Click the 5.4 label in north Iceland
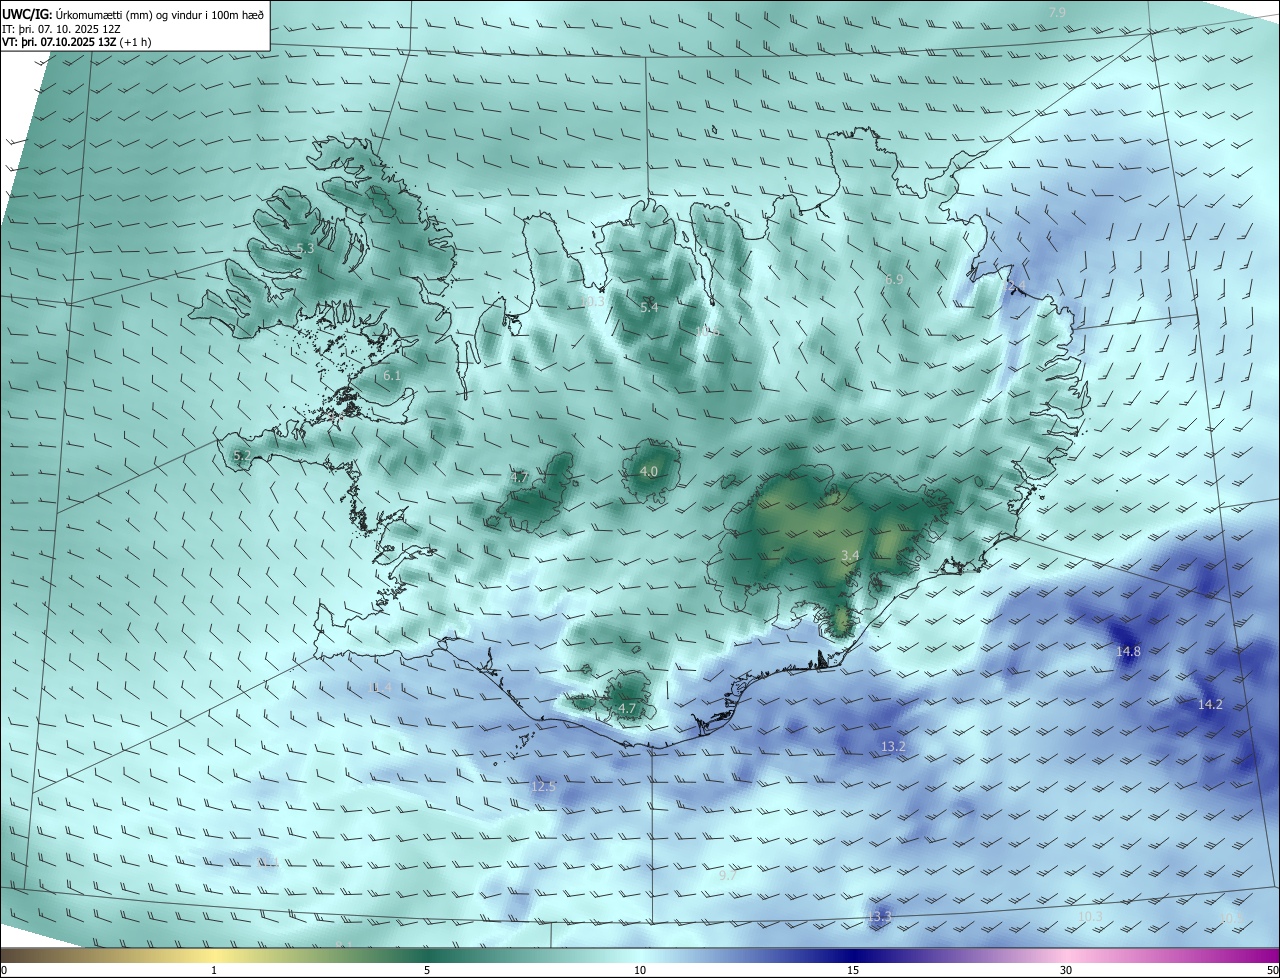 648,308
